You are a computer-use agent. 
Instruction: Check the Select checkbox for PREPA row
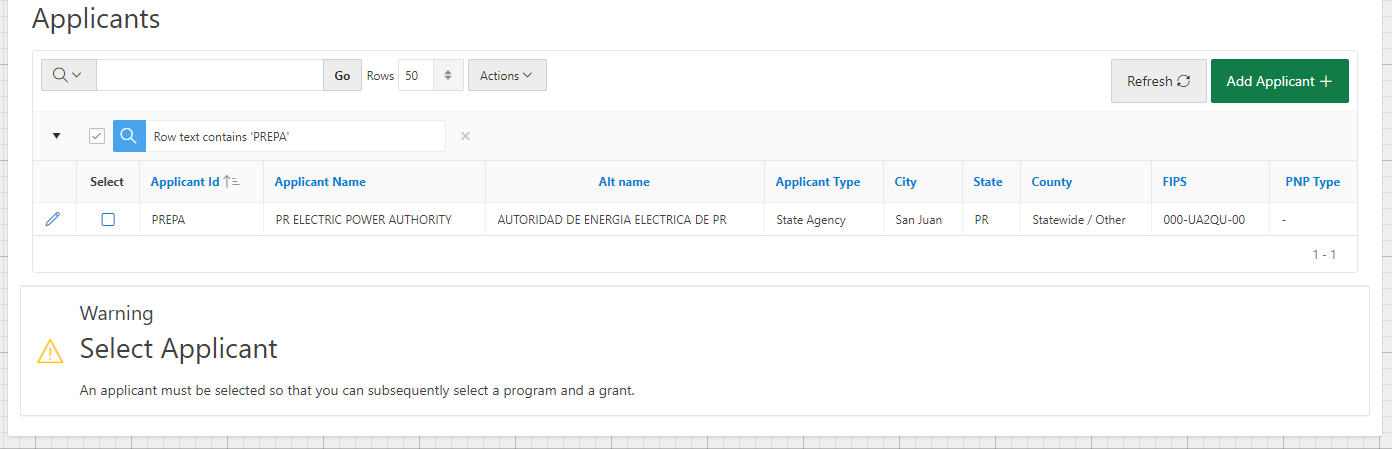coord(108,220)
